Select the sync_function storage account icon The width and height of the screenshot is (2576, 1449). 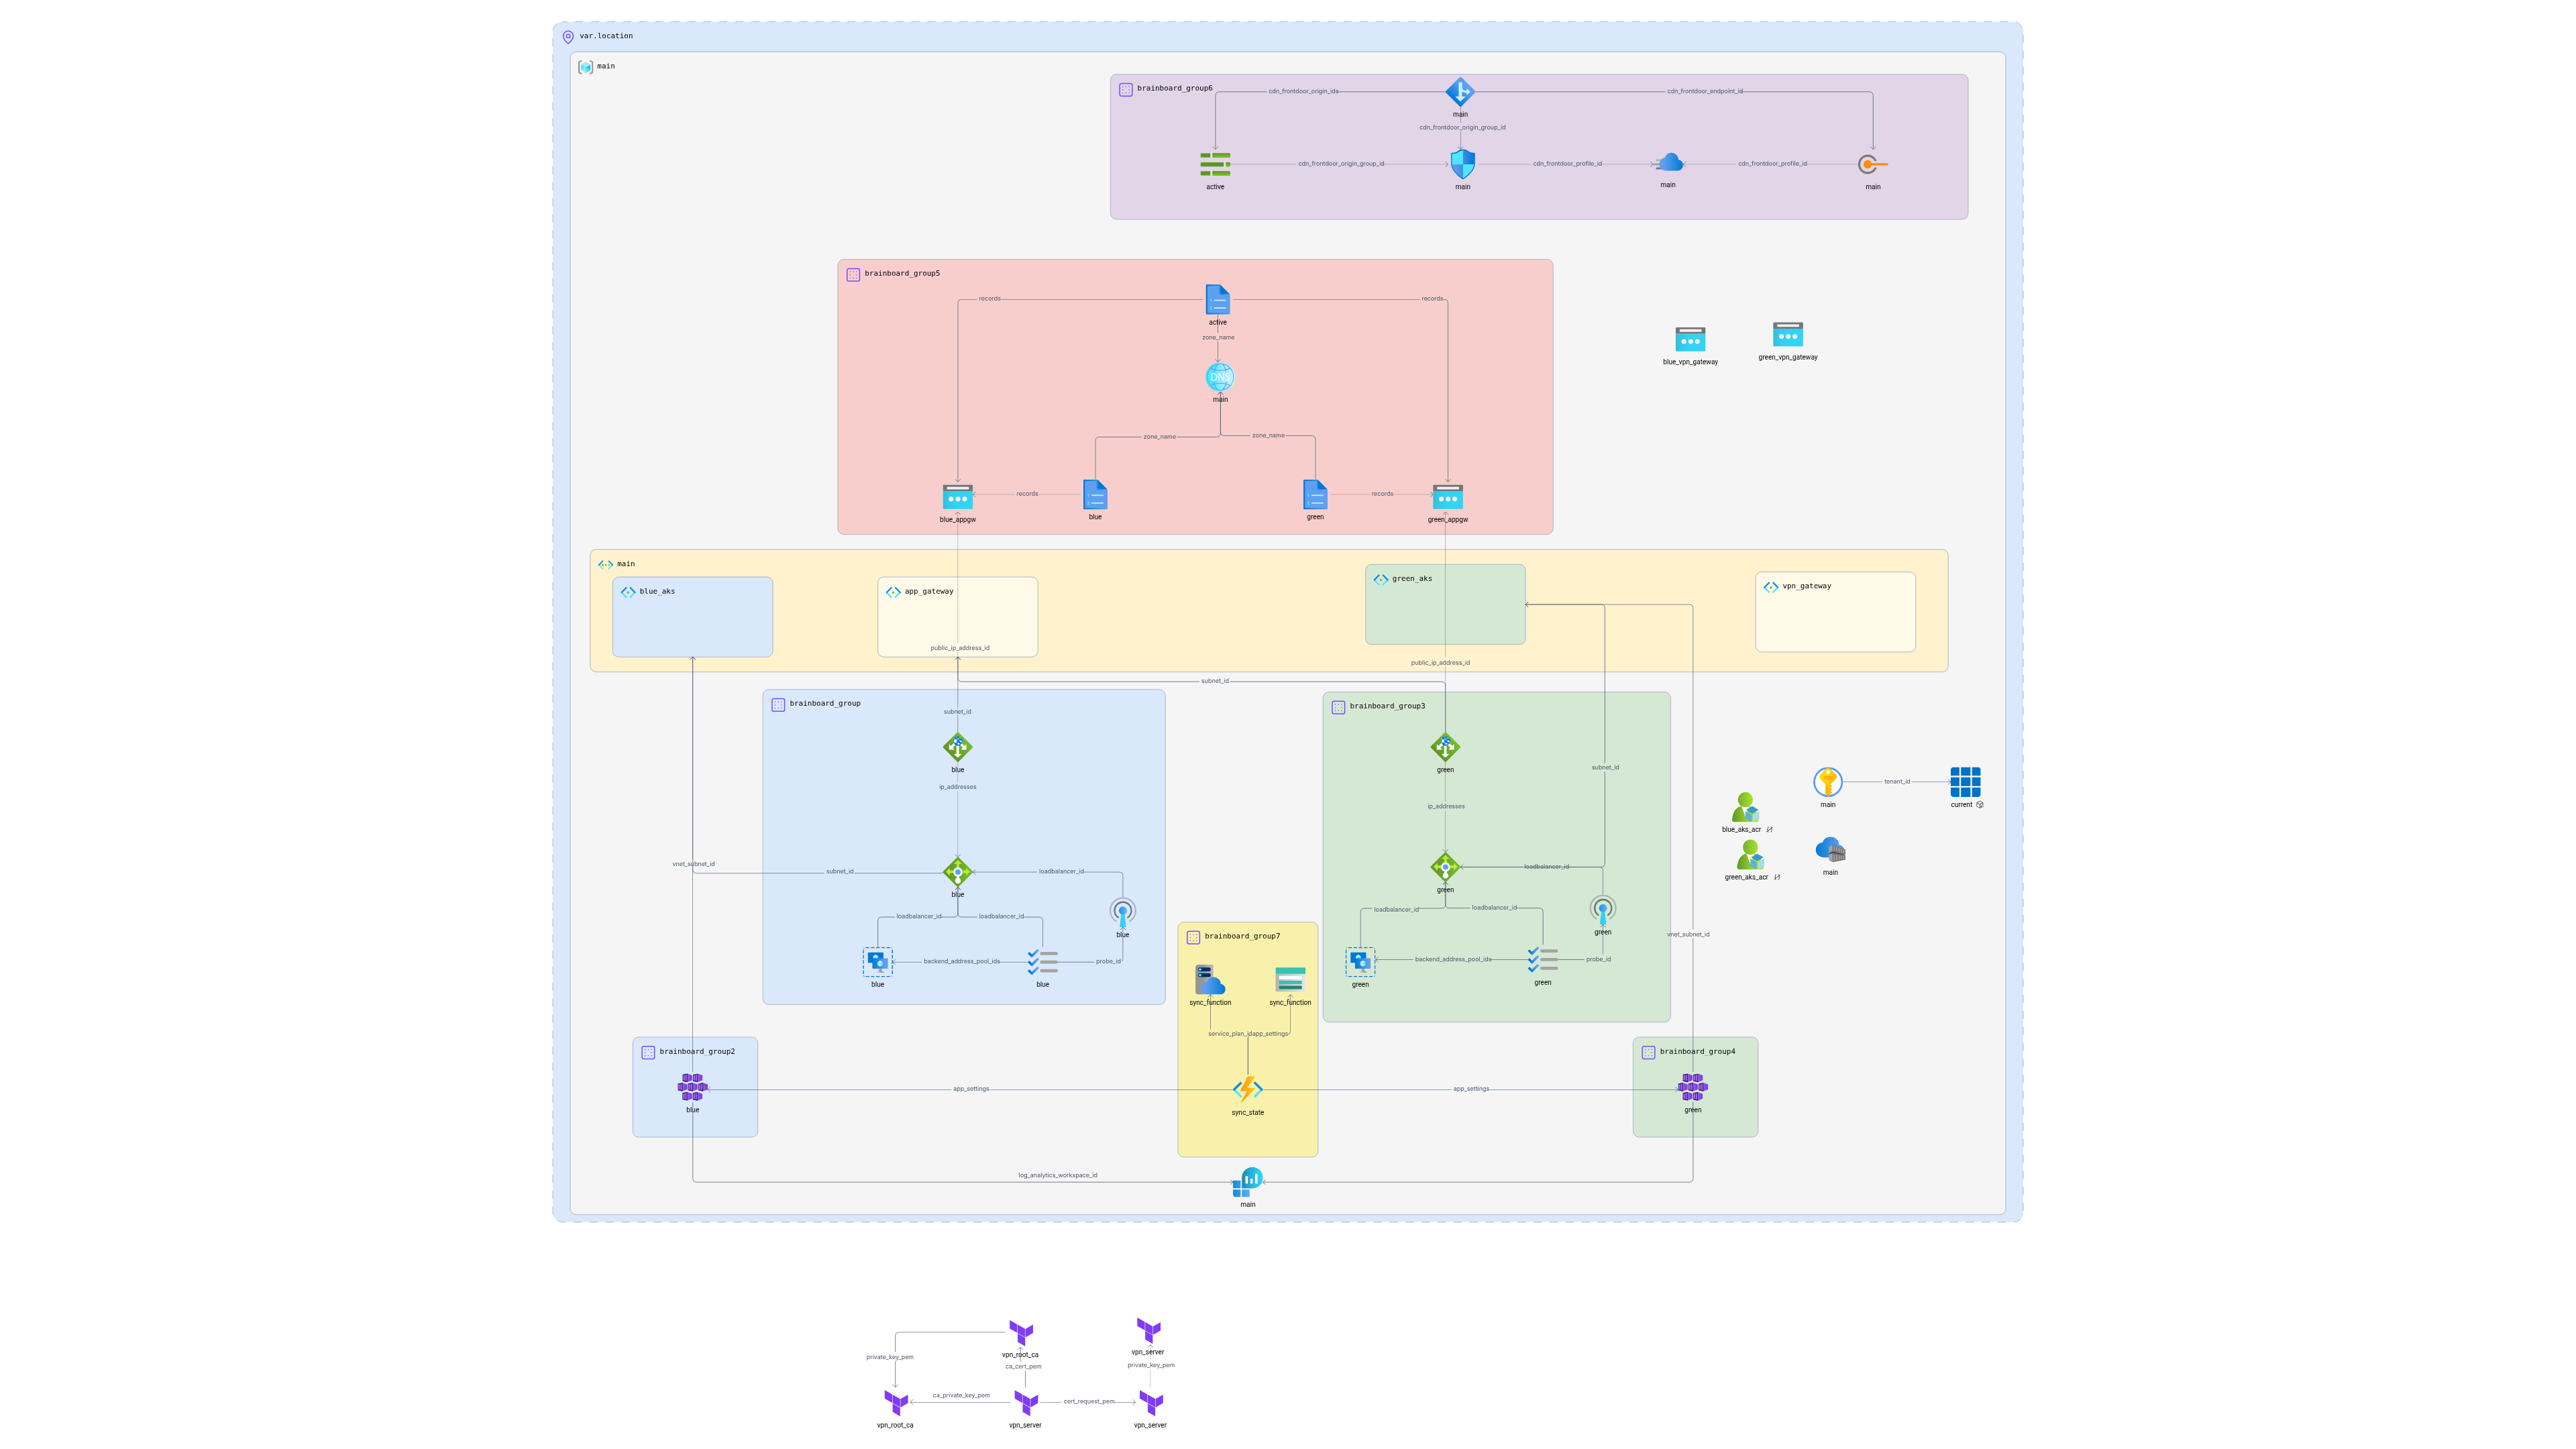1290,980
